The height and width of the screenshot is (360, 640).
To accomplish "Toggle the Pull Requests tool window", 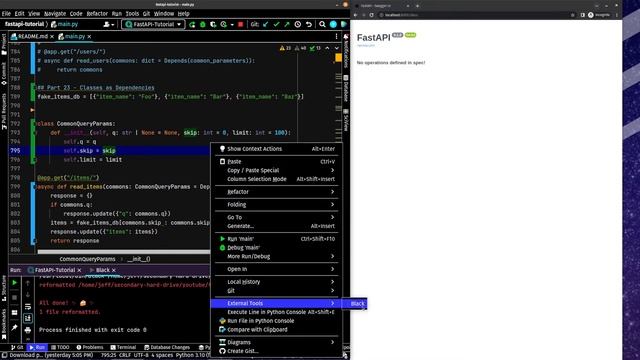I will [x=4, y=111].
